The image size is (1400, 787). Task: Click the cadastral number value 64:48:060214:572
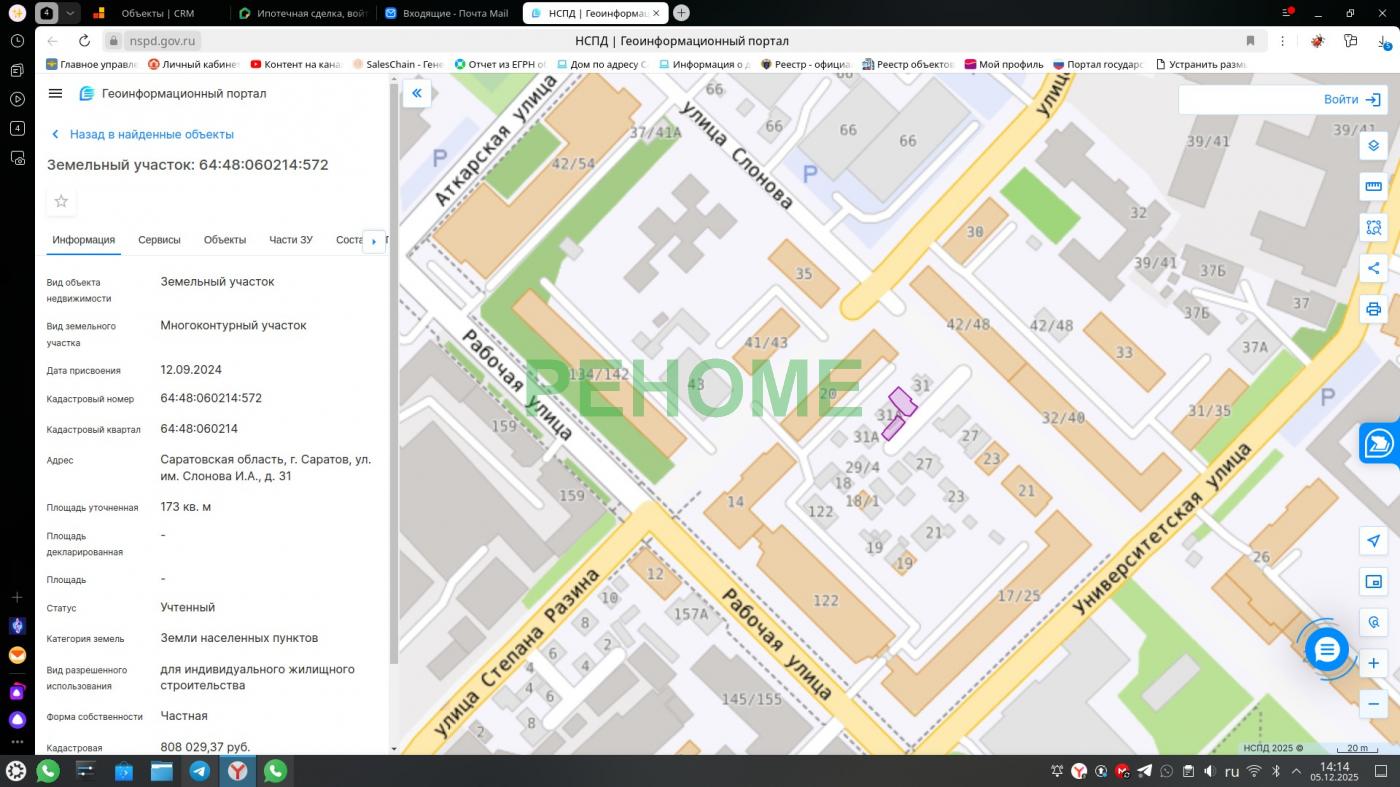211,398
